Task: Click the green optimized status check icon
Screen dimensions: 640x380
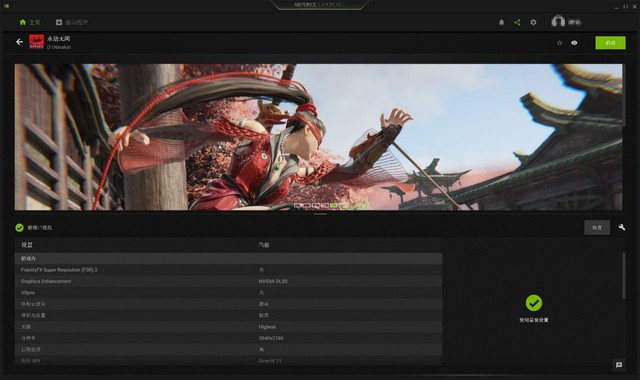Action: pyautogui.click(x=19, y=227)
